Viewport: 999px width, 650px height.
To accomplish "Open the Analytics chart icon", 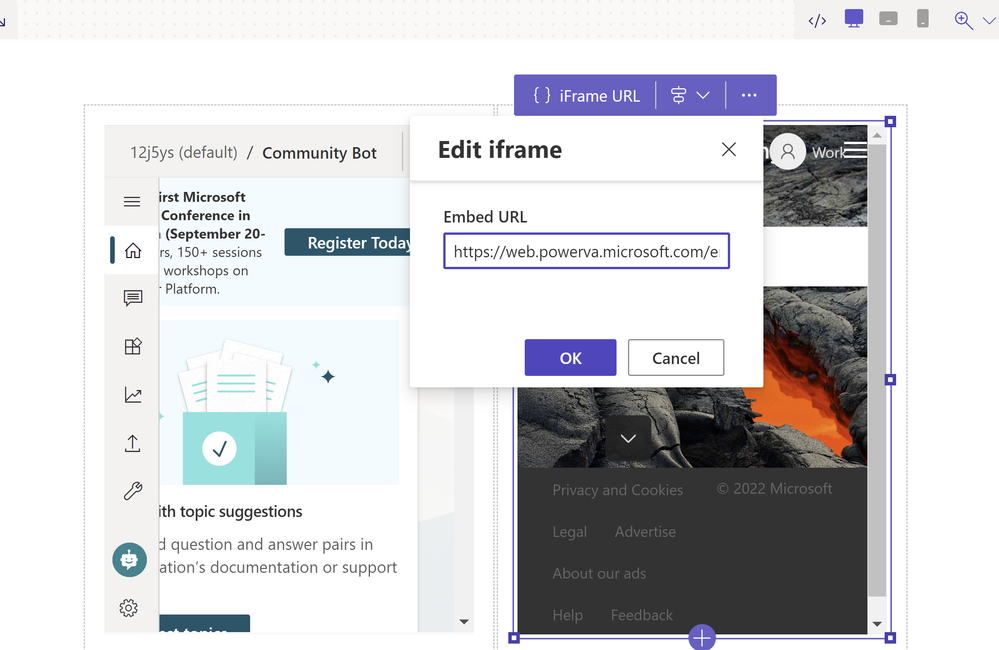I will tap(133, 395).
